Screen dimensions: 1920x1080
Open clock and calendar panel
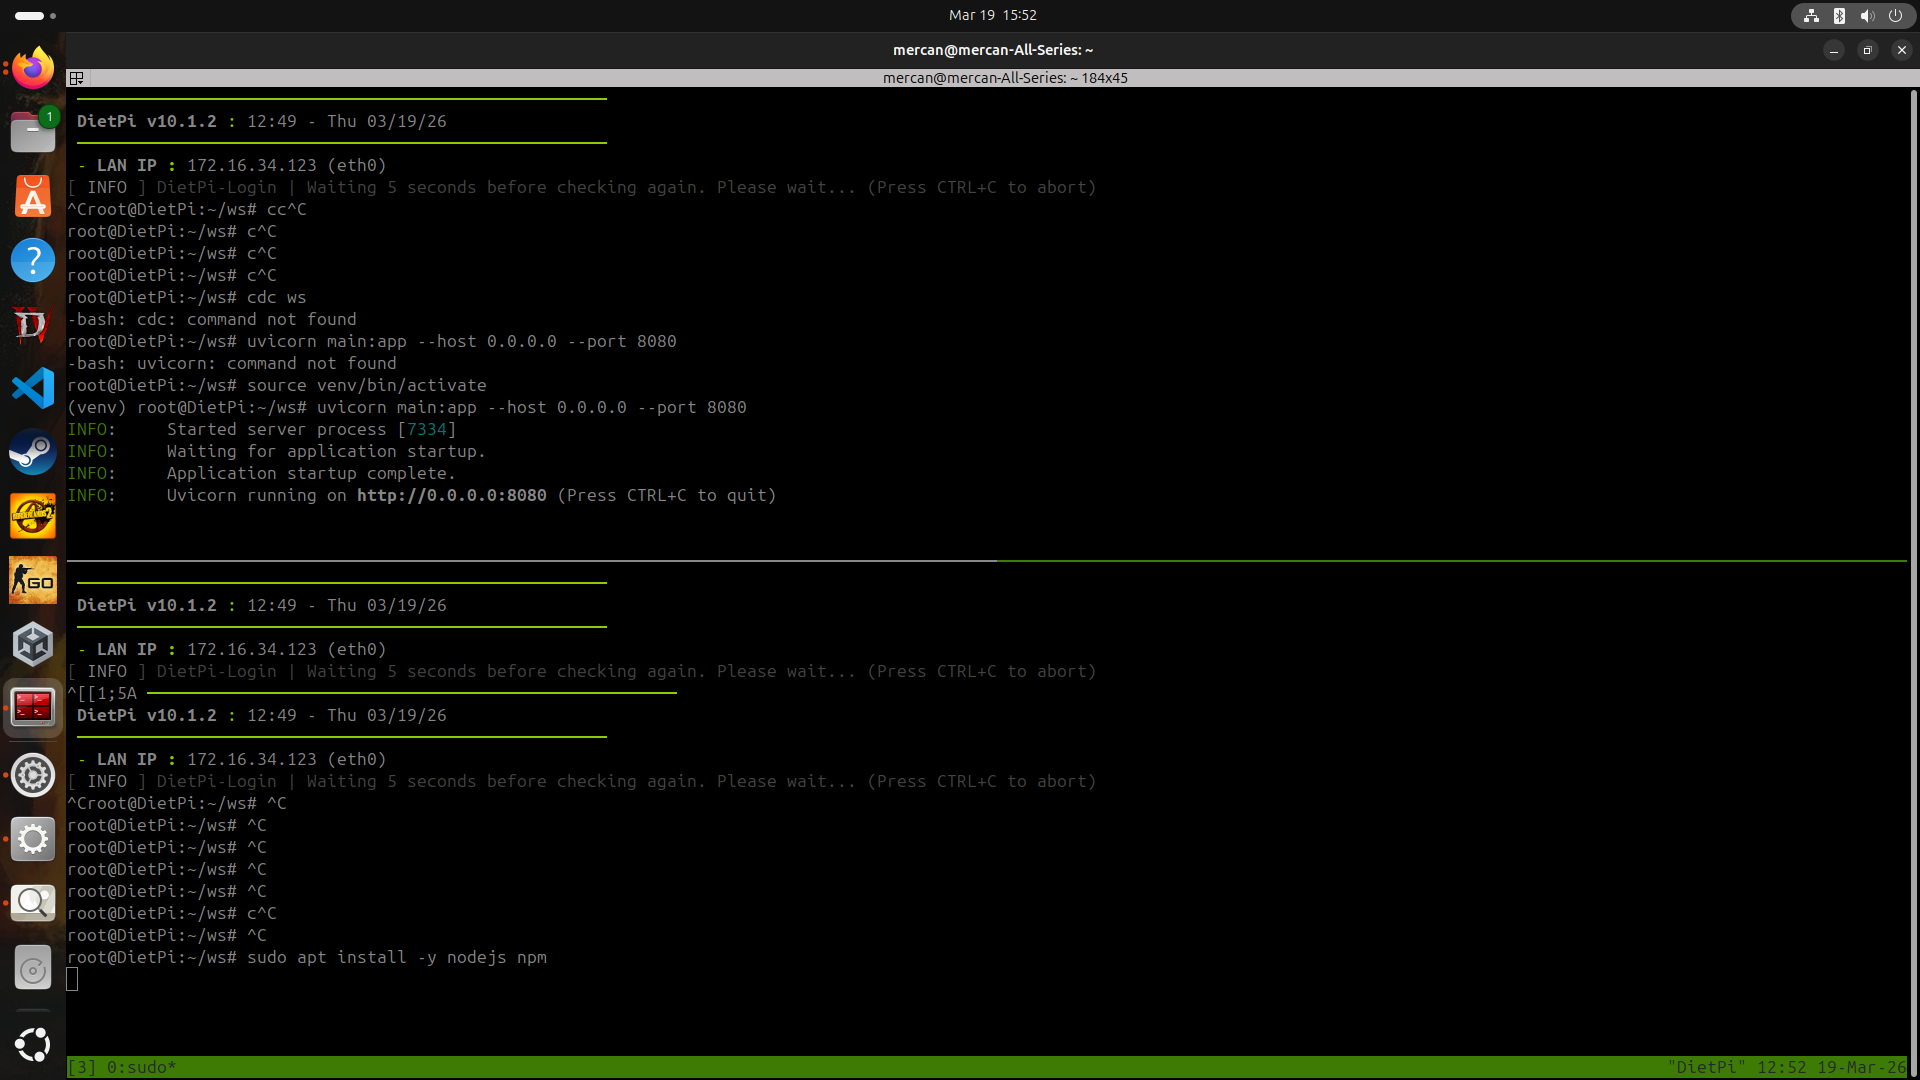coord(992,15)
